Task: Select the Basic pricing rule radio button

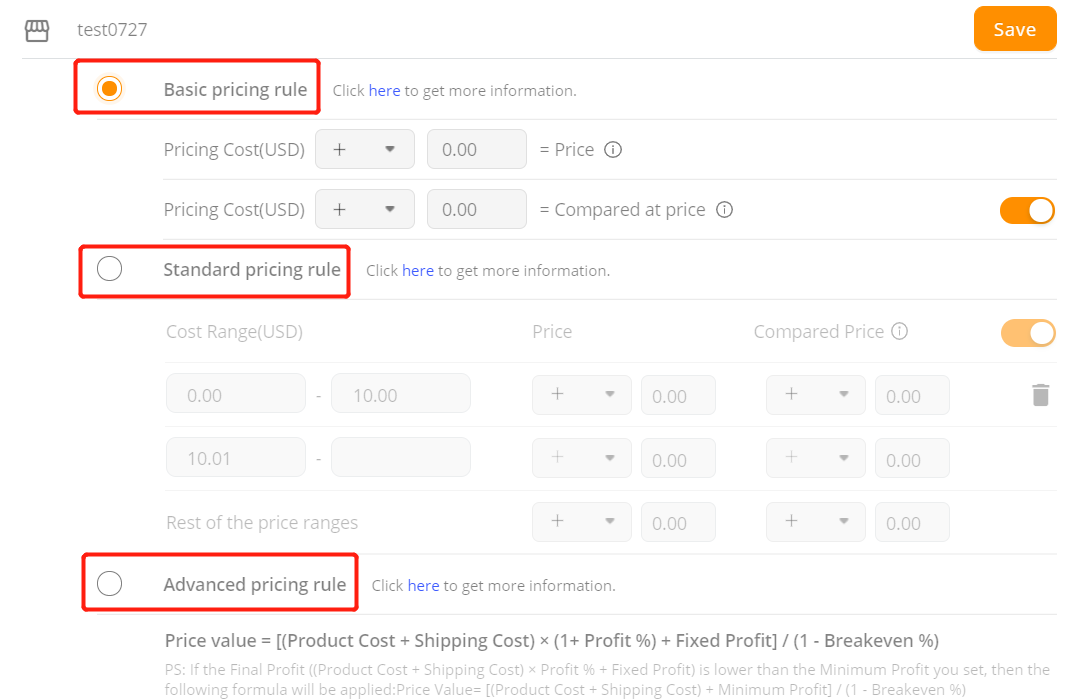Action: 109,89
